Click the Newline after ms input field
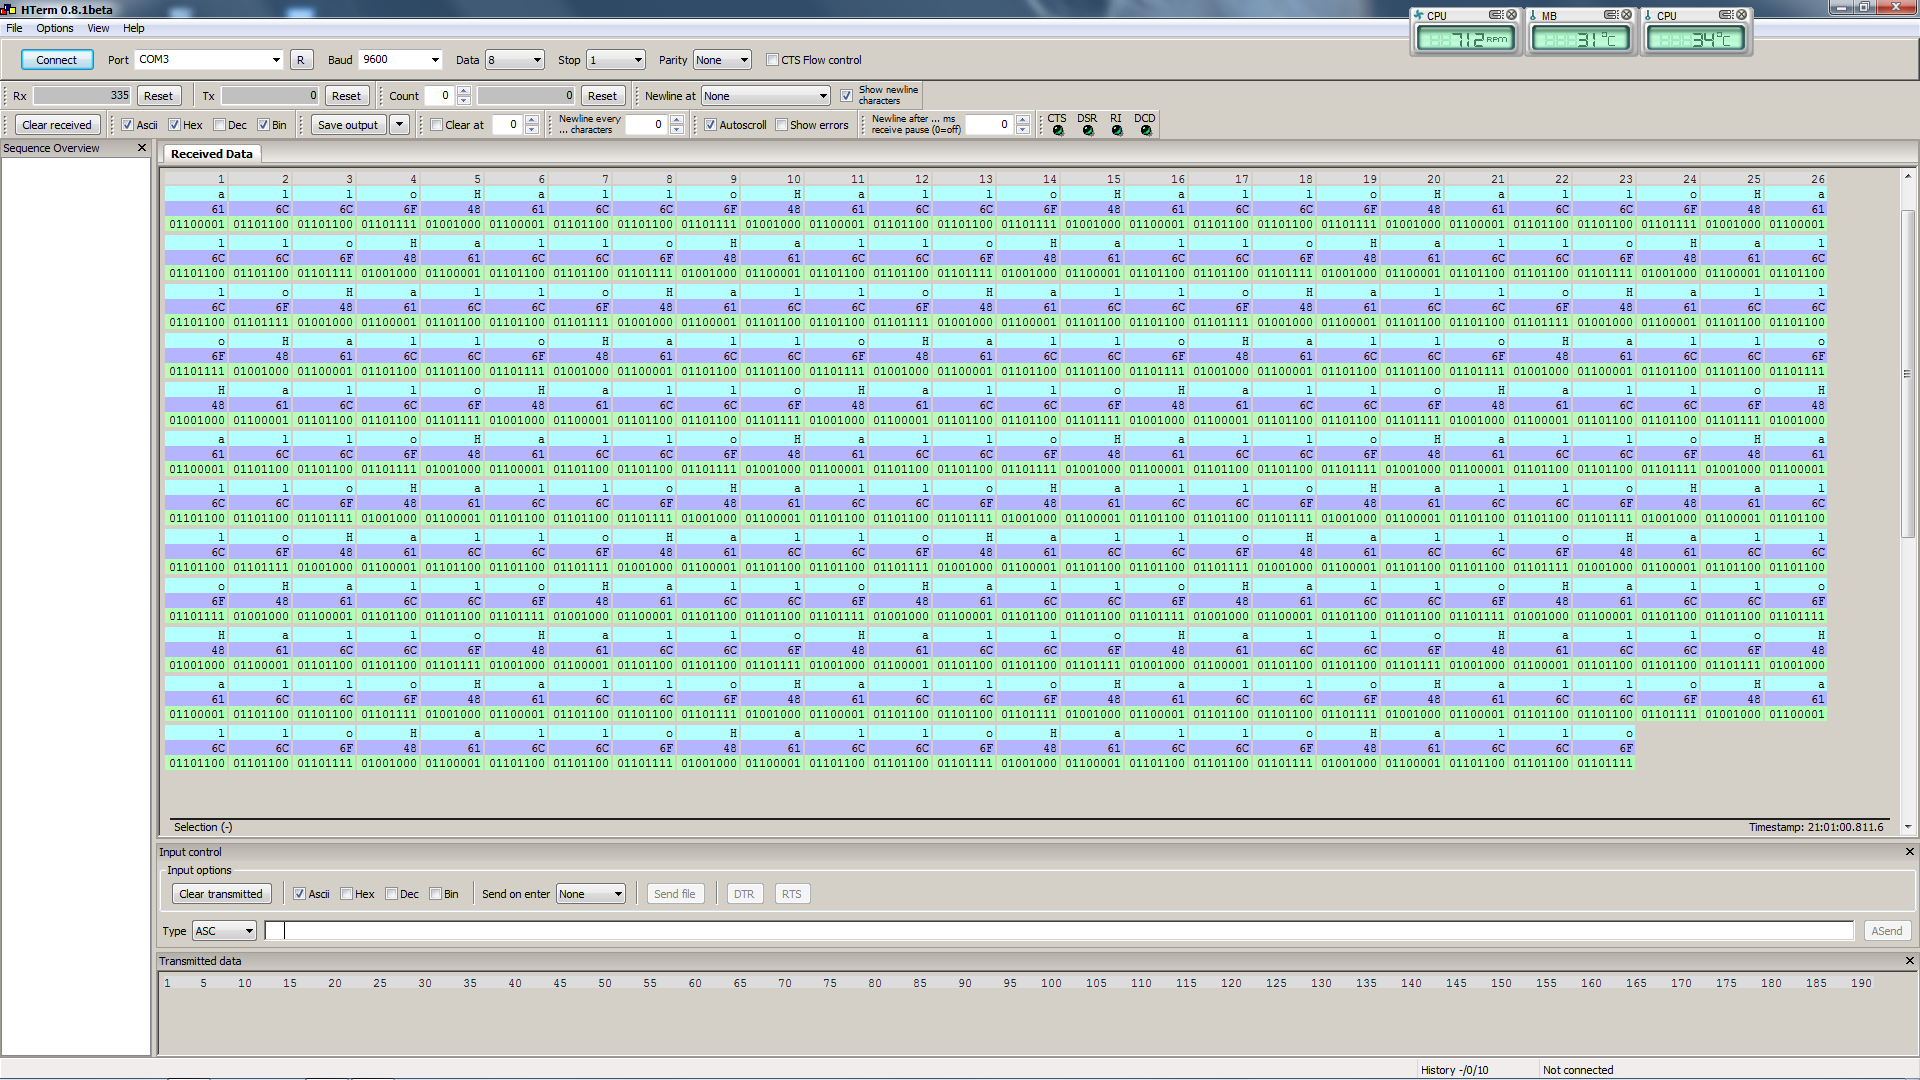This screenshot has height=1080, width=1920. [989, 125]
